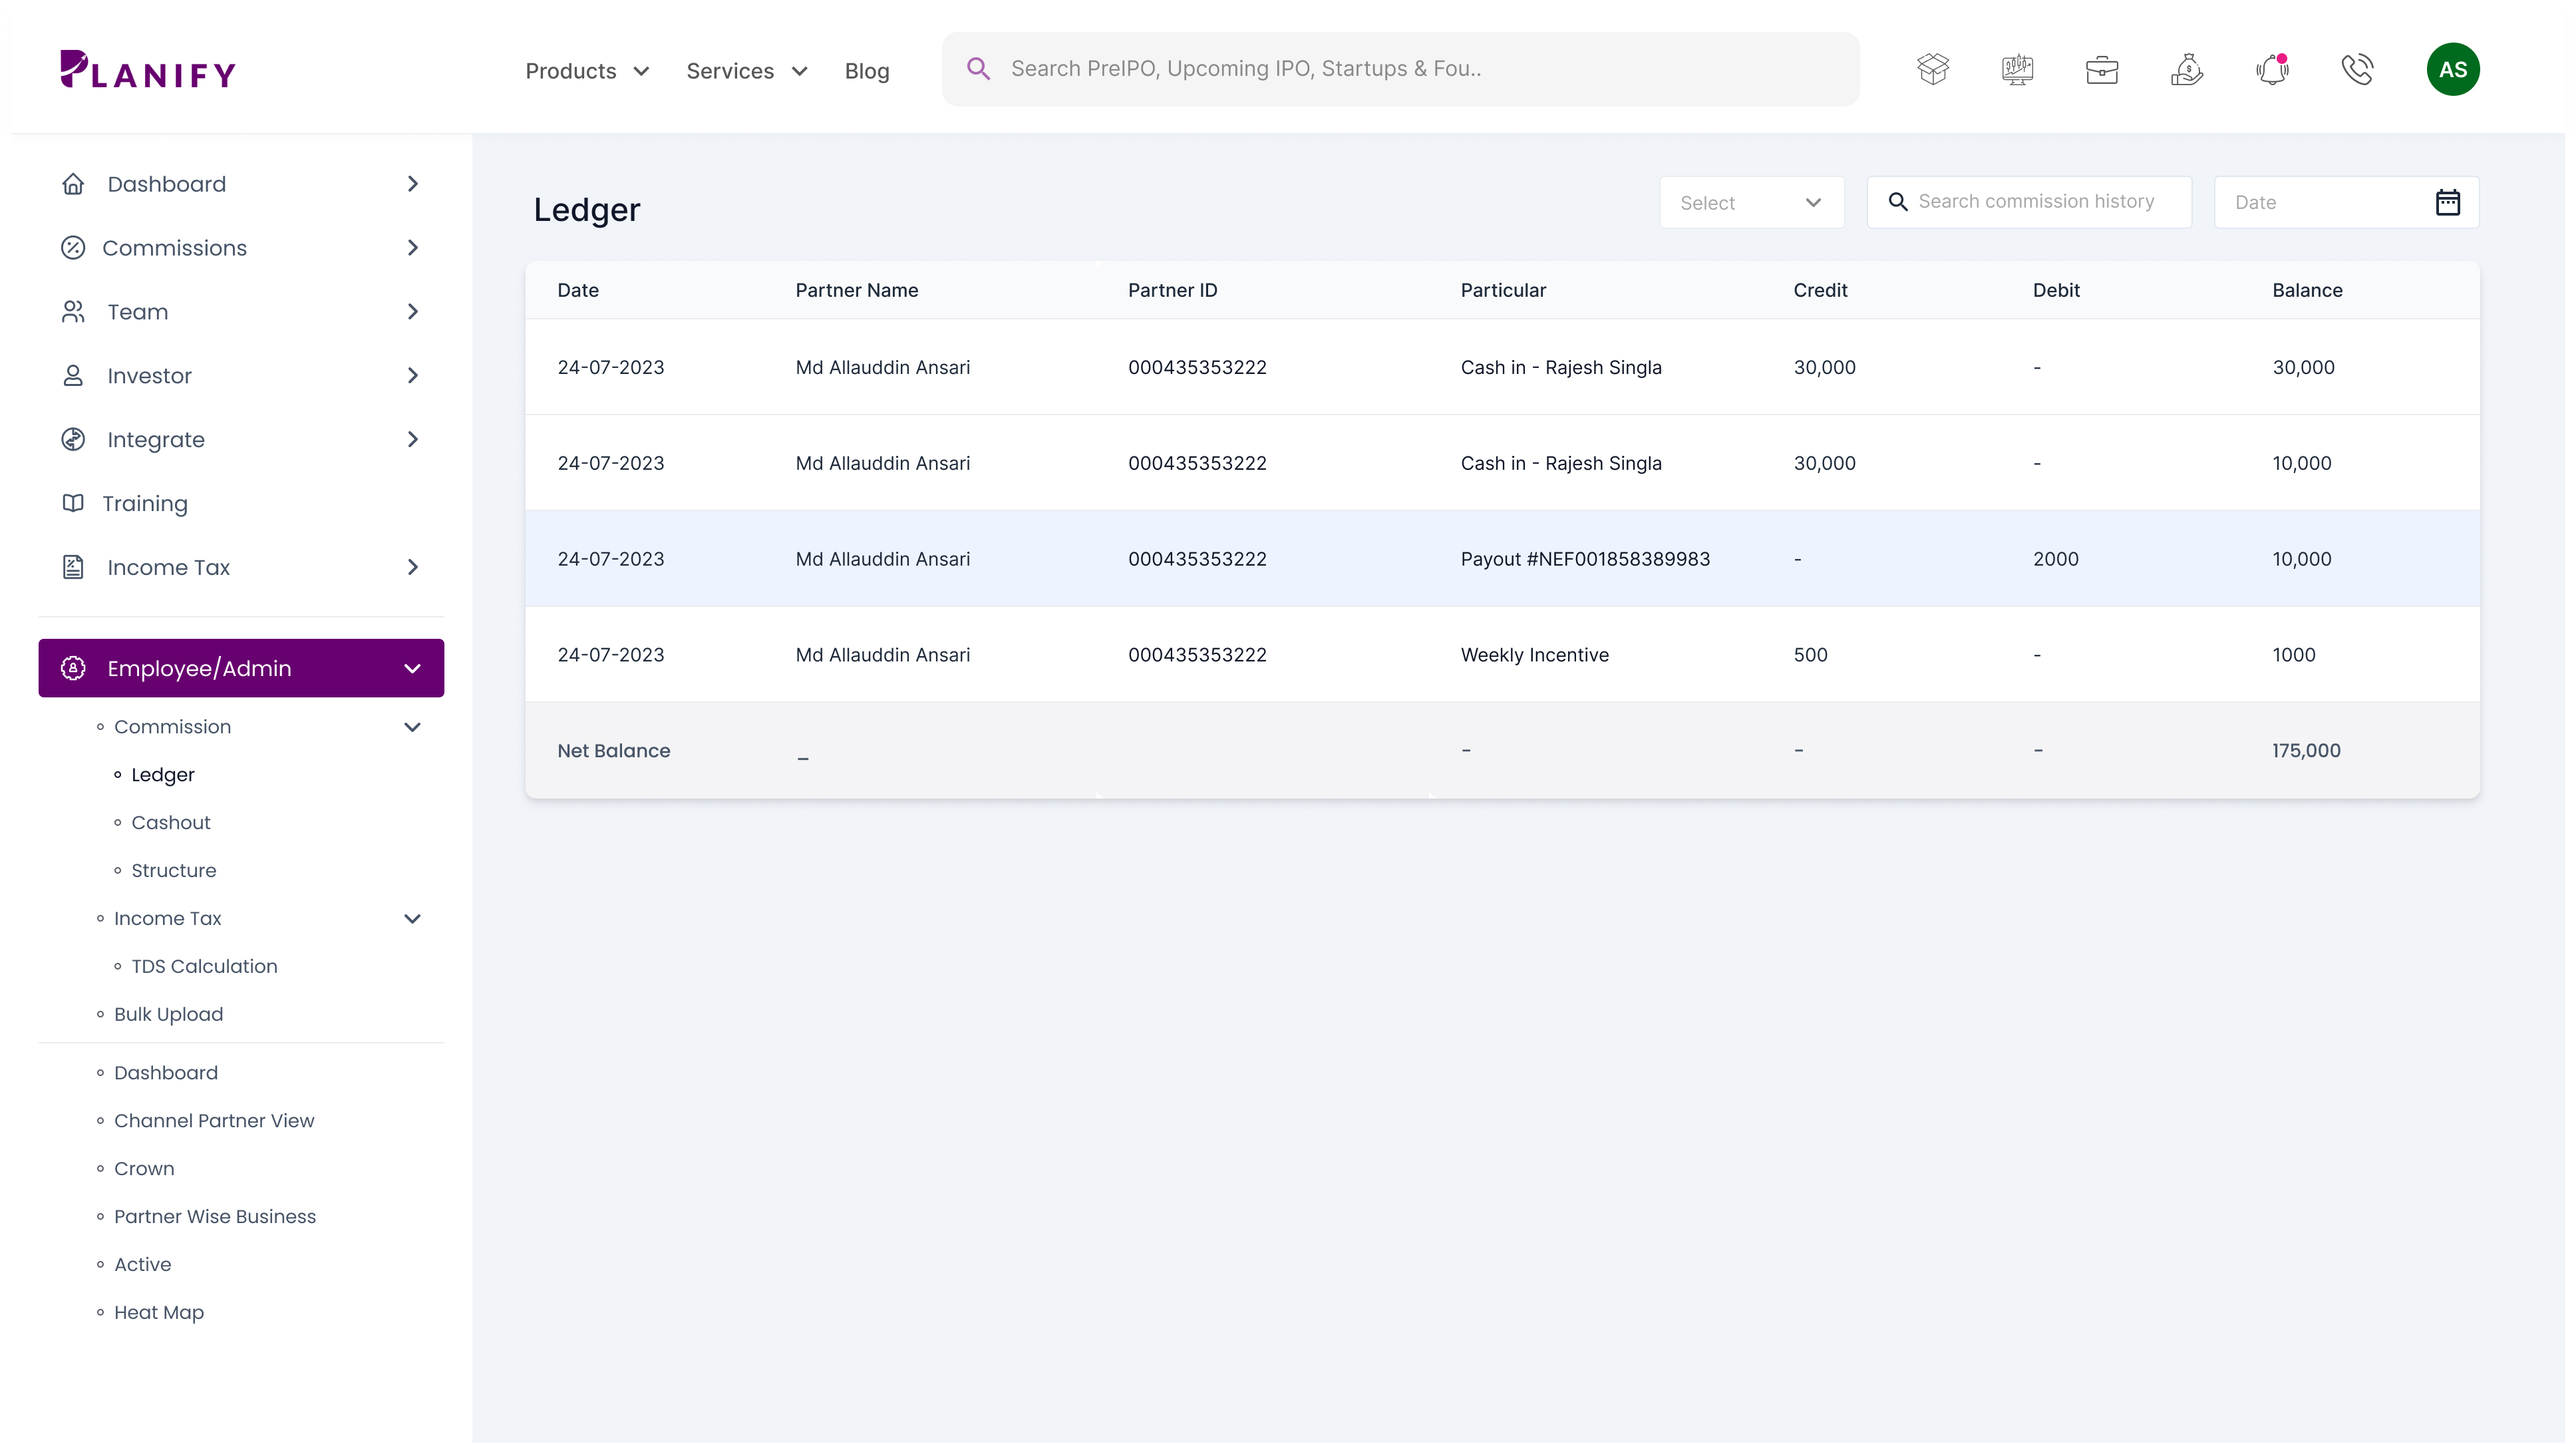The width and height of the screenshot is (2576, 1444).
Task: Open Bulk Upload menu item
Action: pos(169,1014)
